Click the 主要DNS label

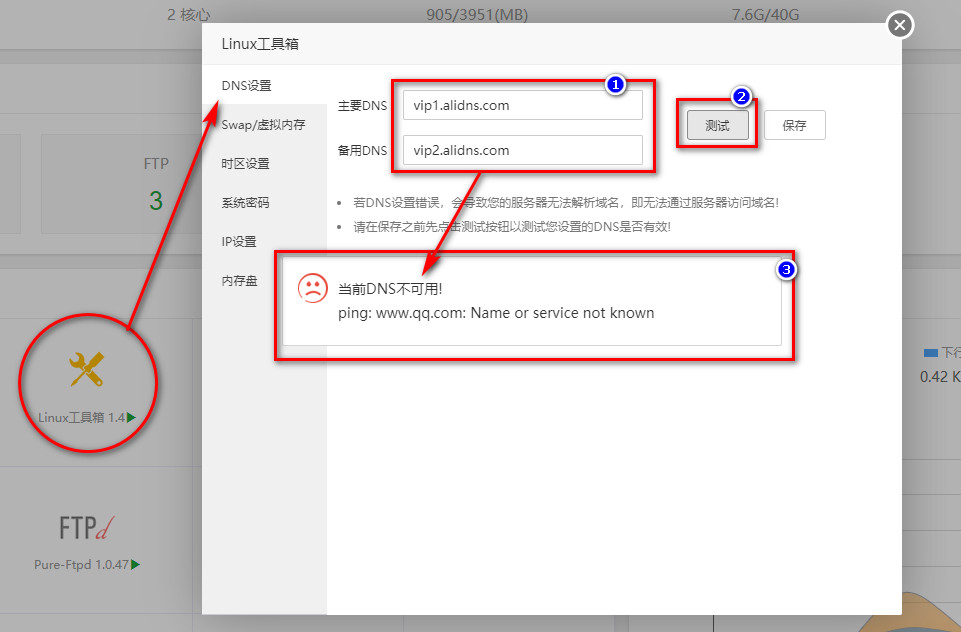362,105
